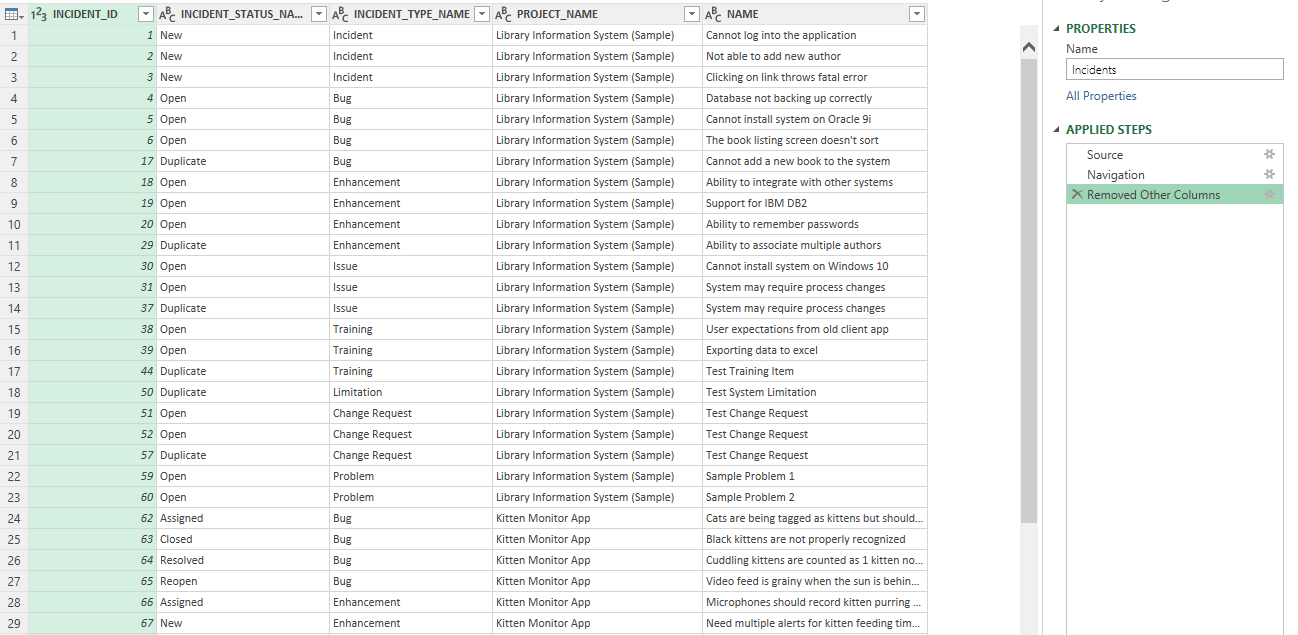The image size is (1298, 635).
Task: Click the INCIDENT_STATUS_NAME text data type icon
Action: coord(168,14)
